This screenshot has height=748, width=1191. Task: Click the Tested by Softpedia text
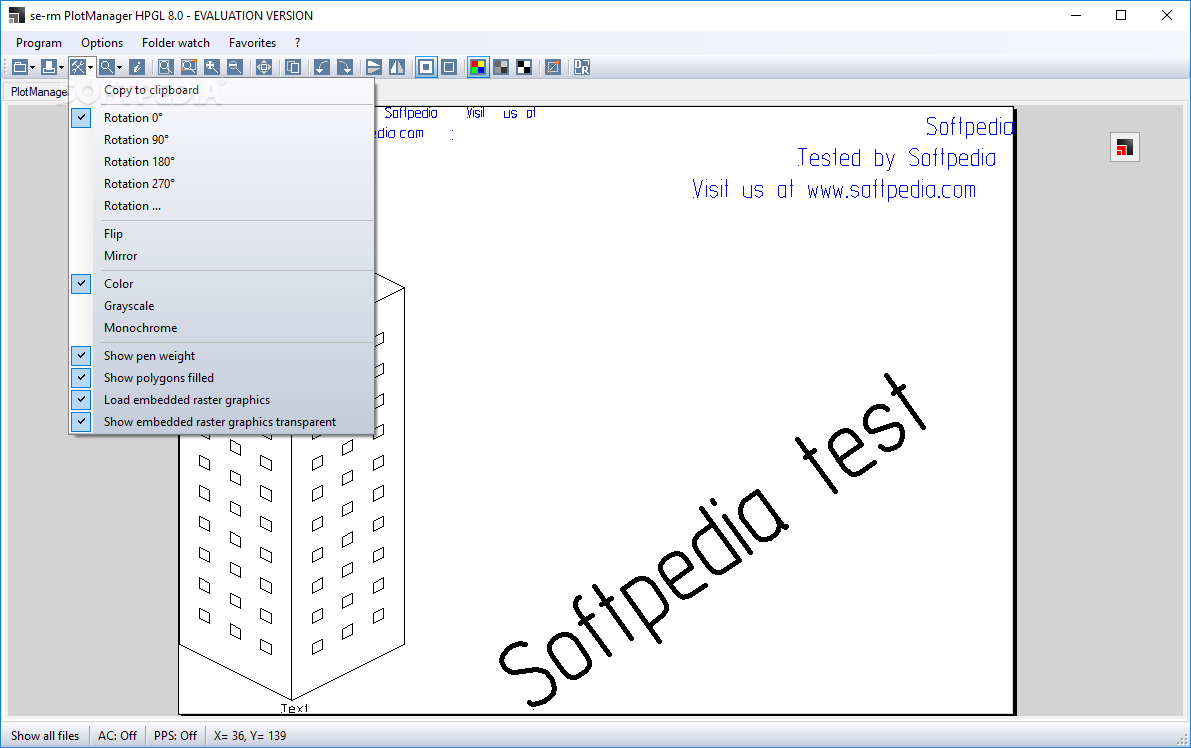[896, 158]
